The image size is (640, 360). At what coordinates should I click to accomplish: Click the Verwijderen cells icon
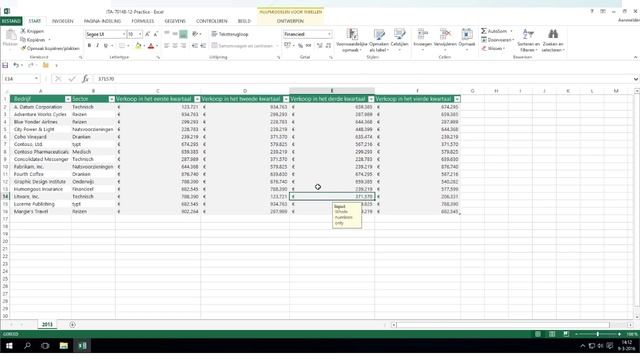pos(445,34)
